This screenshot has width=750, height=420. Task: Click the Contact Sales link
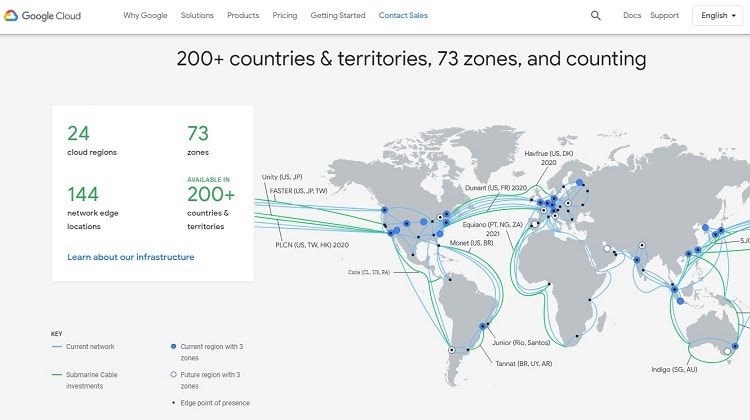[403, 15]
